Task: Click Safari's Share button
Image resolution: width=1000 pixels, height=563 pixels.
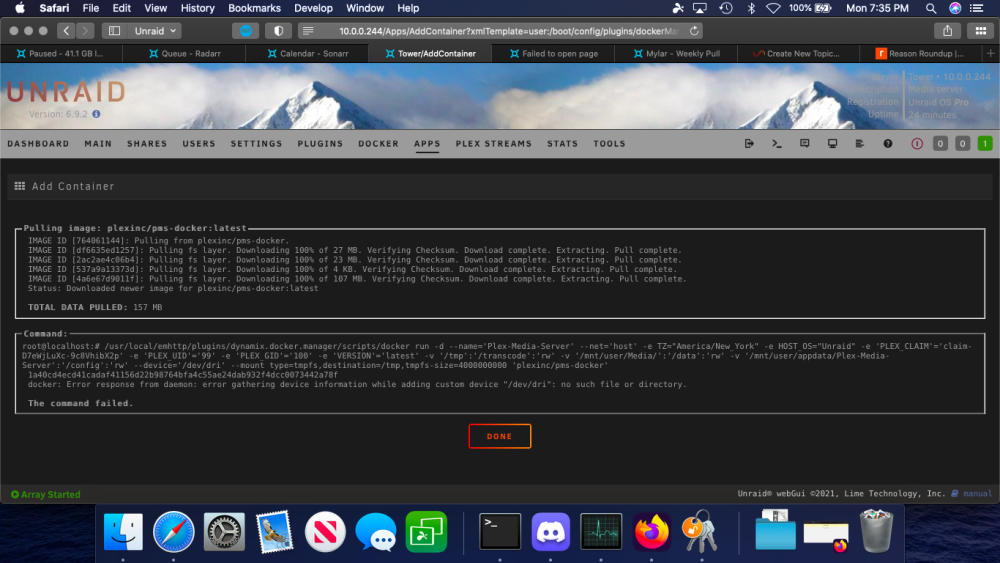Action: 948,31
